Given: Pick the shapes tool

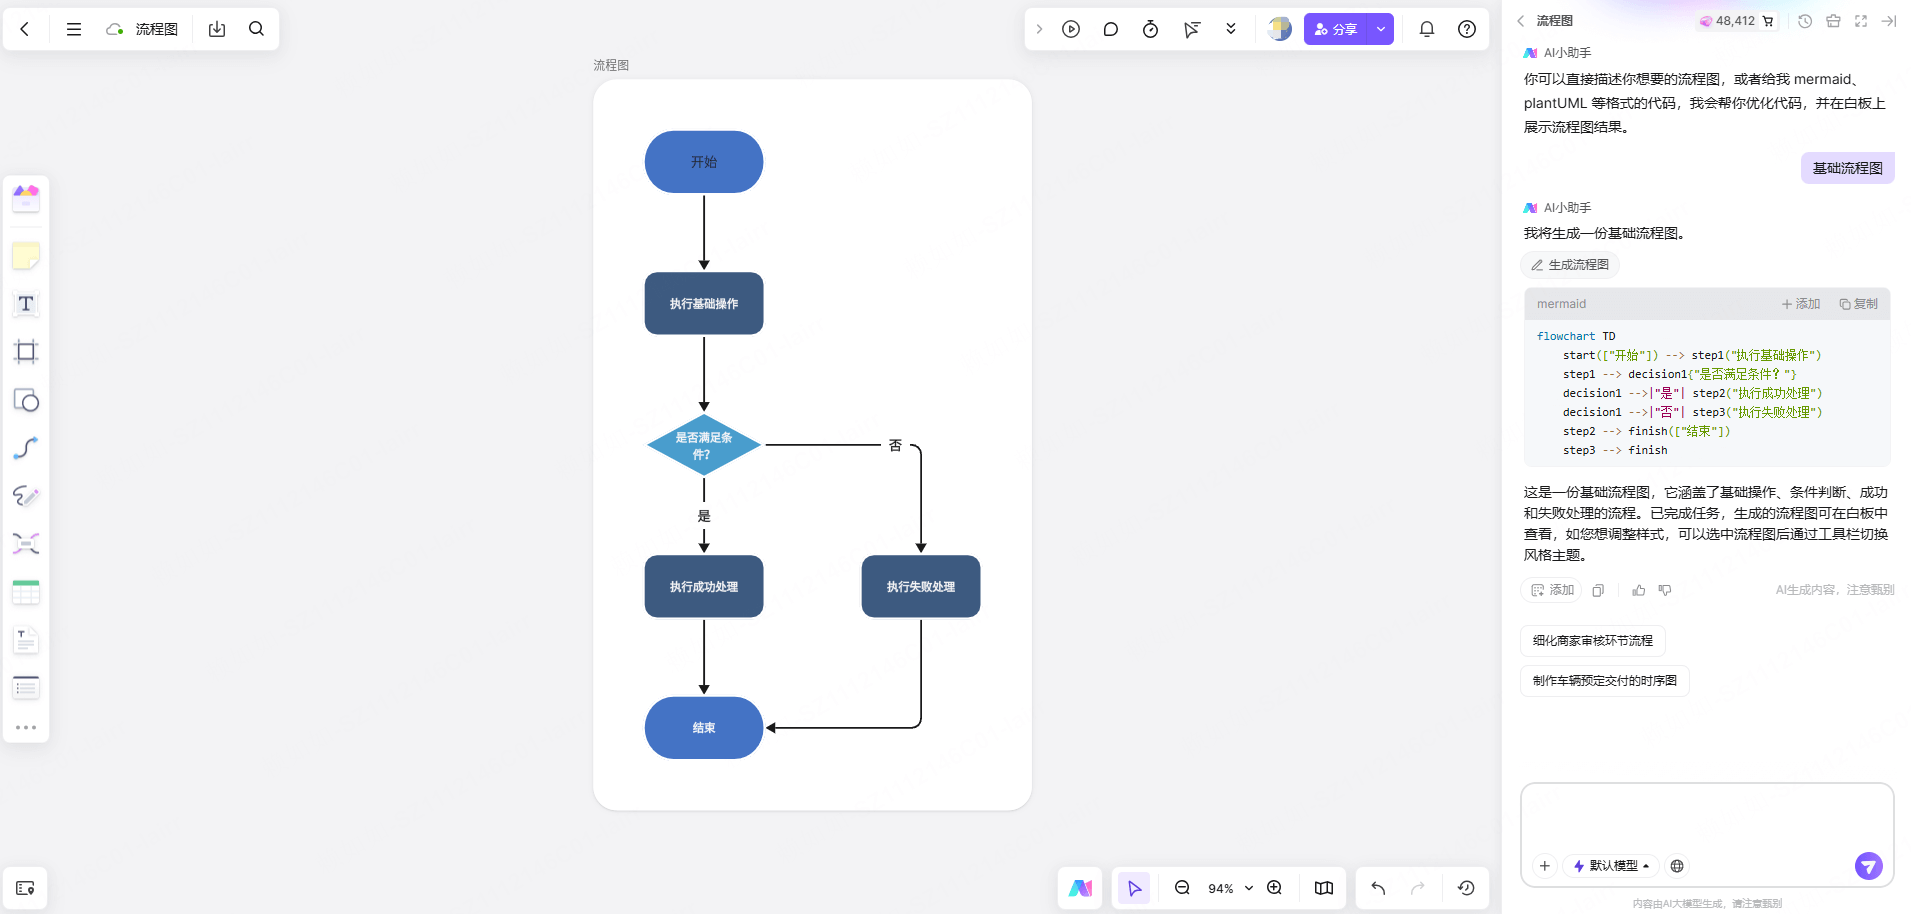Looking at the screenshot, I should coord(26,400).
